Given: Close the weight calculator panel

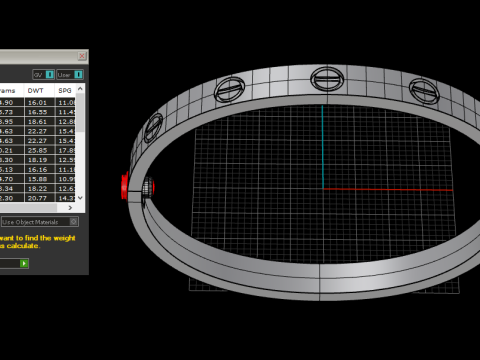Looking at the screenshot, I should click(x=82, y=56).
